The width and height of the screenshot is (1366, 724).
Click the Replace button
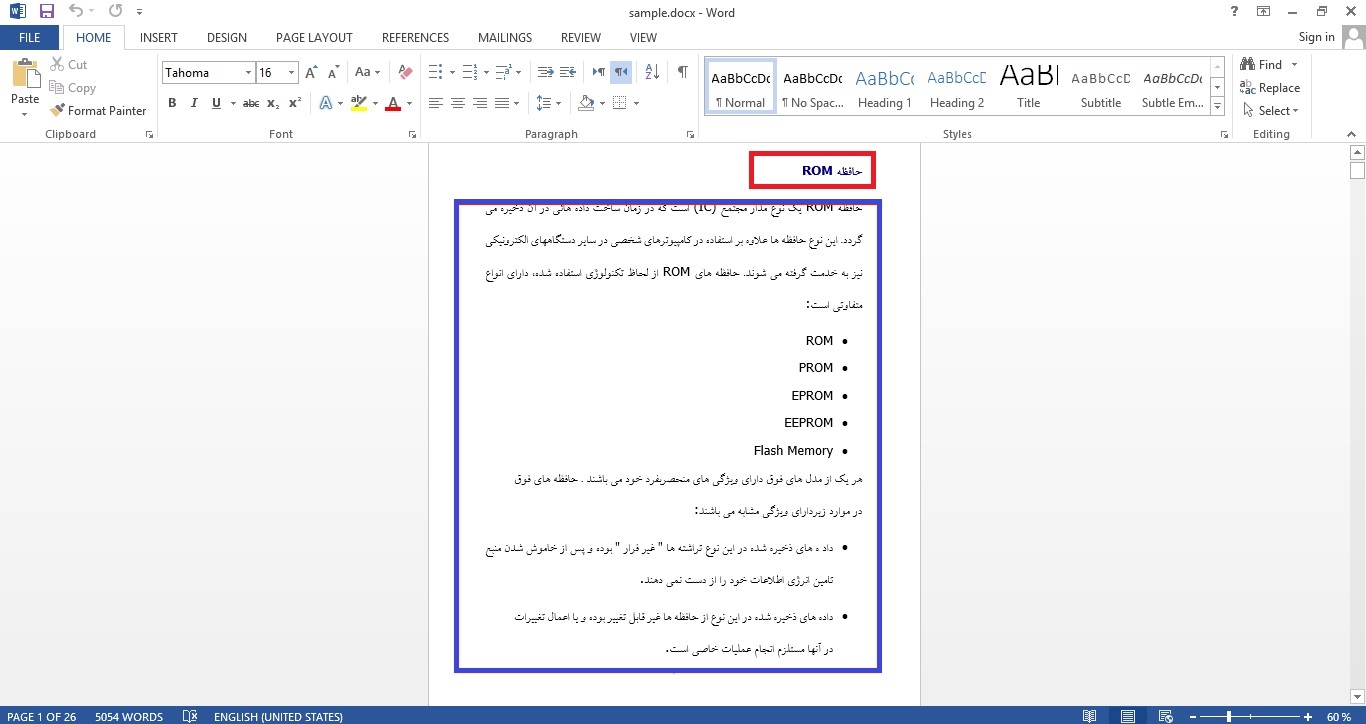tap(1271, 87)
